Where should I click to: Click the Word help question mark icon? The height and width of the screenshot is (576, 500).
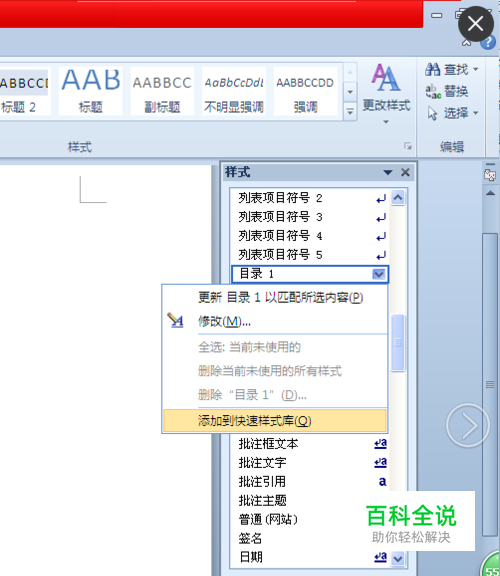click(488, 43)
